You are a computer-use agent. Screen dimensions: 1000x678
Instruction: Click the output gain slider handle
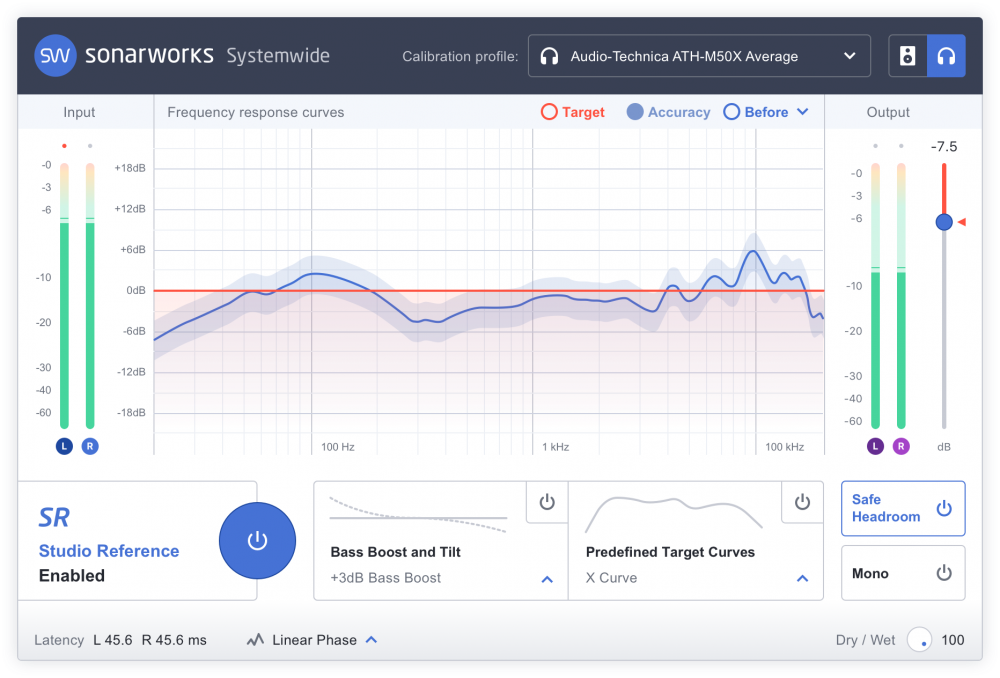944,222
